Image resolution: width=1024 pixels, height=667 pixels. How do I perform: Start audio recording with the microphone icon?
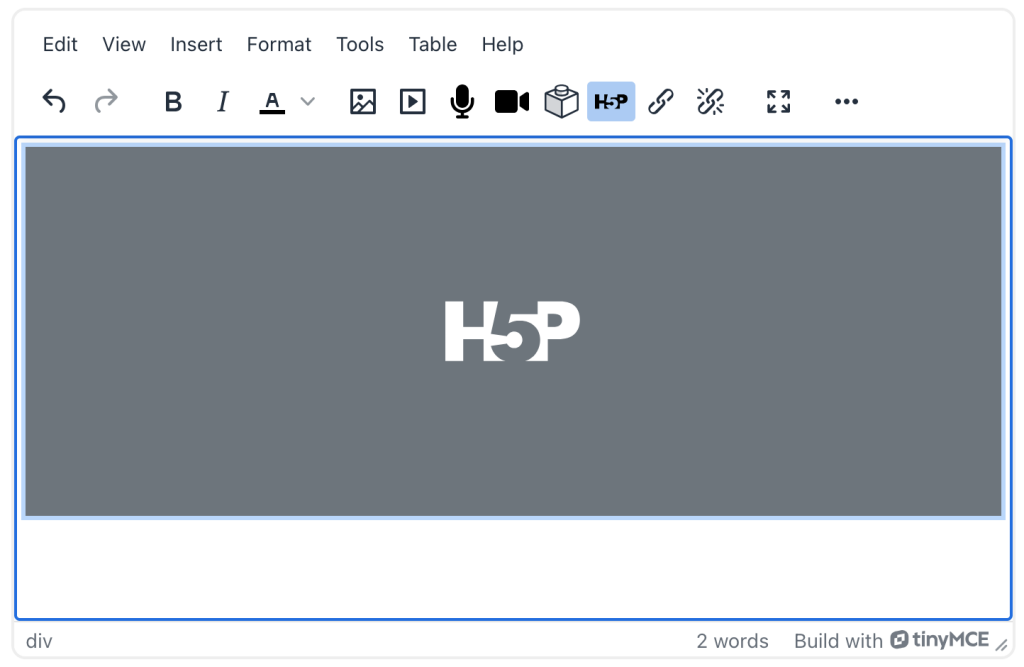pos(462,101)
